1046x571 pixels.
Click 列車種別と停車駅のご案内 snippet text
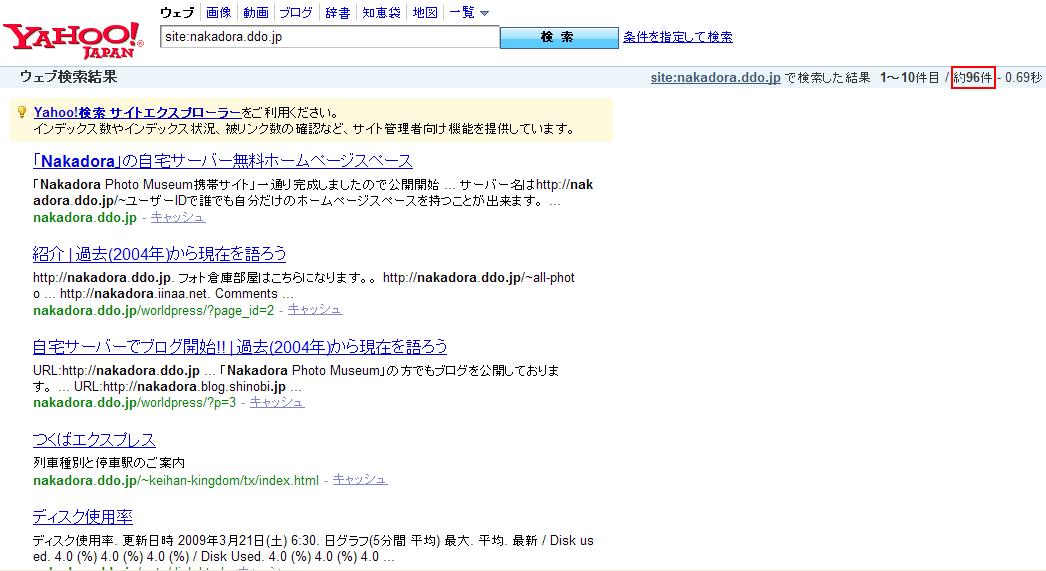pyautogui.click(x=109, y=462)
